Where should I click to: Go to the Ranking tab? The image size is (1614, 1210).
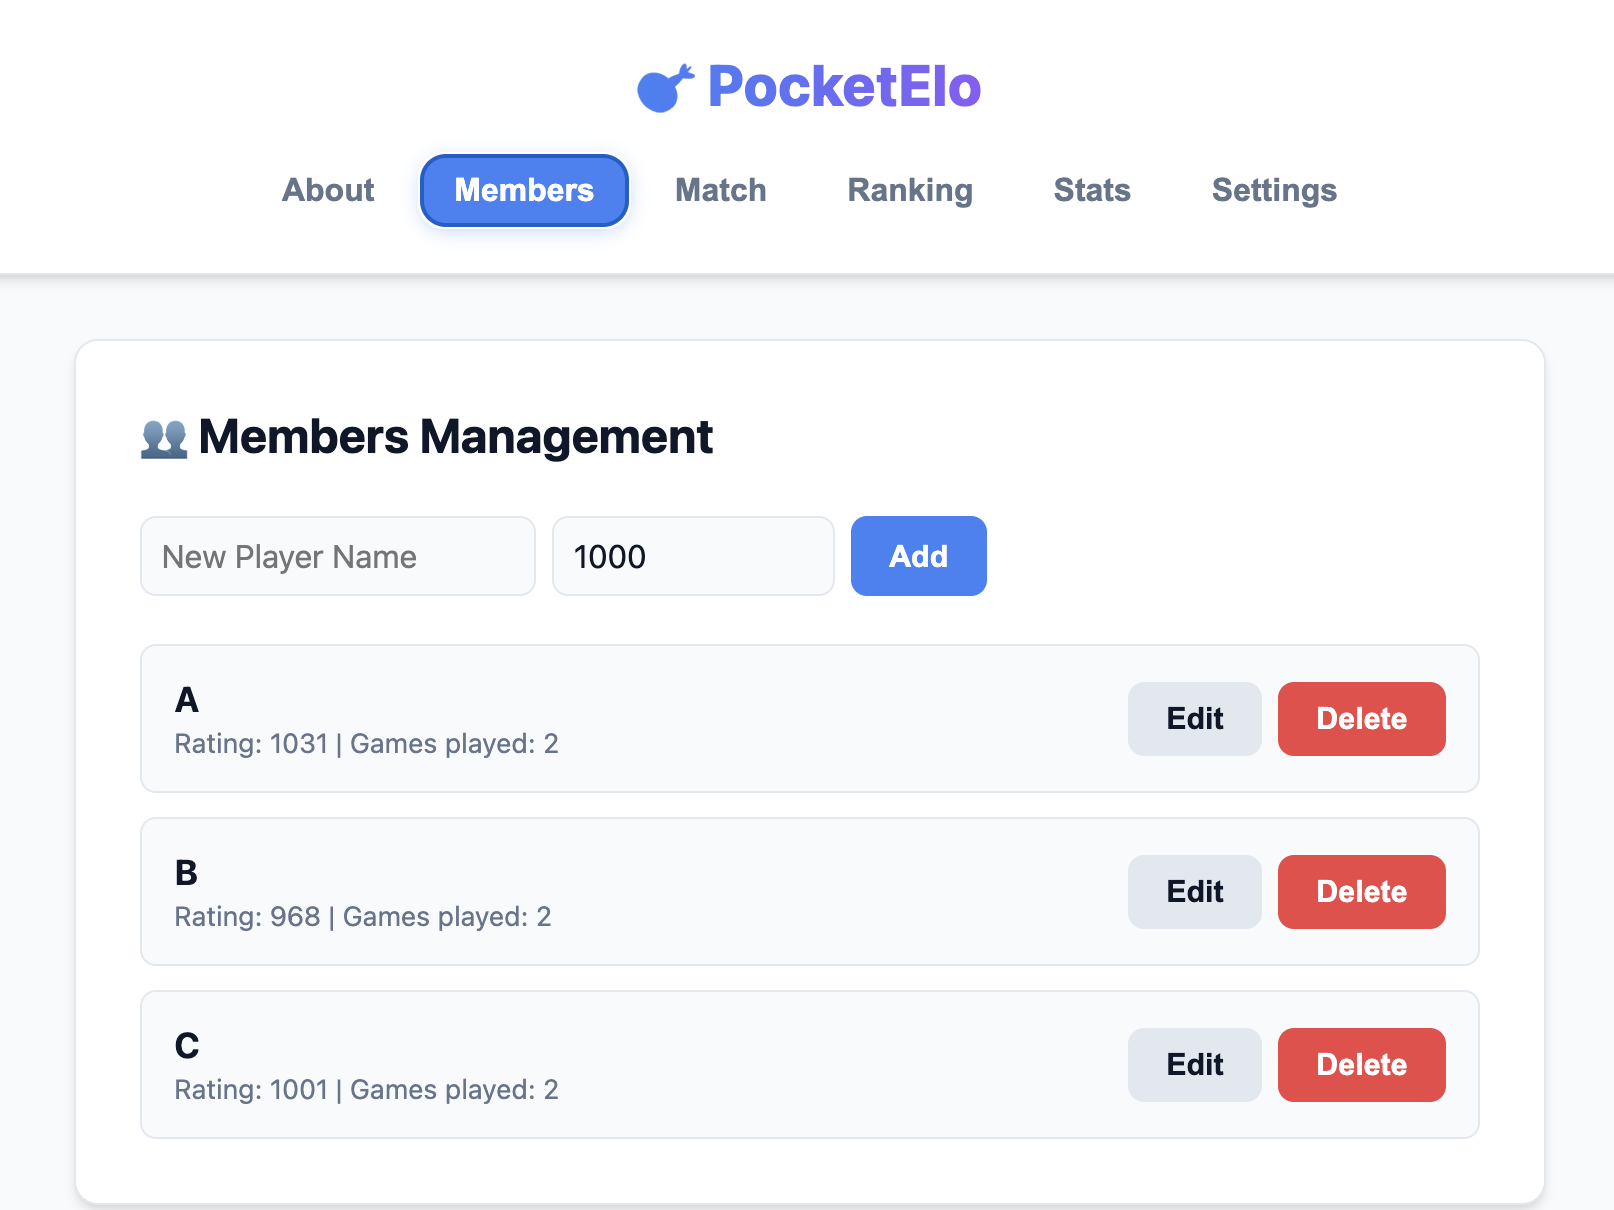(x=910, y=190)
